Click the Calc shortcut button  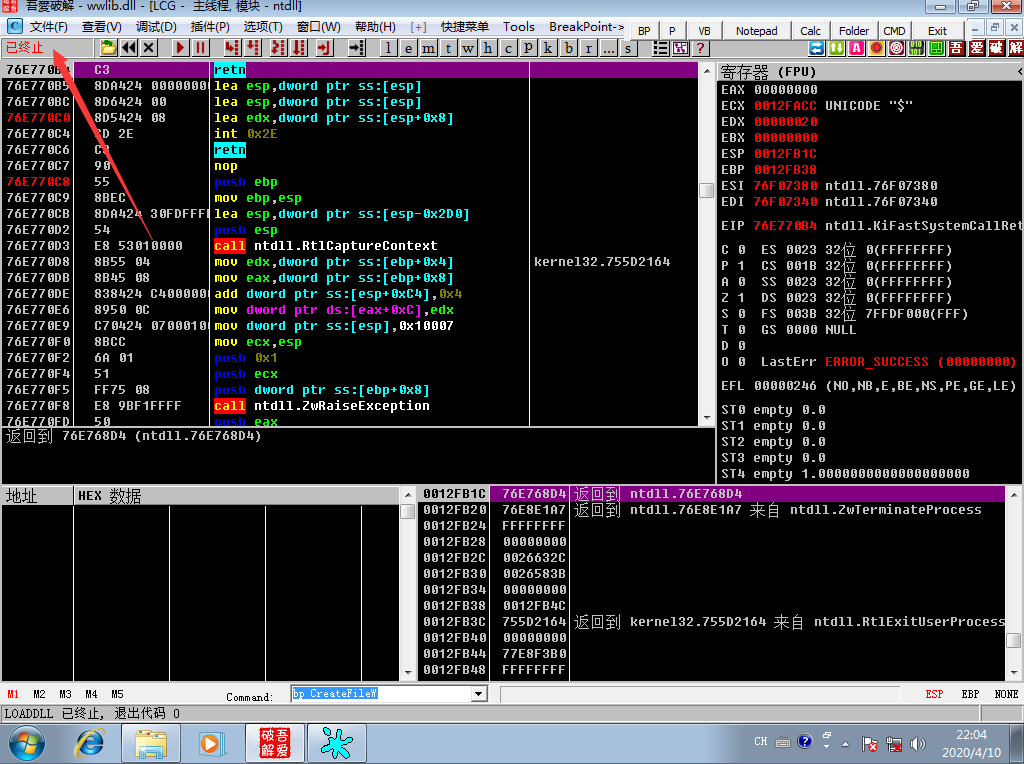[810, 31]
